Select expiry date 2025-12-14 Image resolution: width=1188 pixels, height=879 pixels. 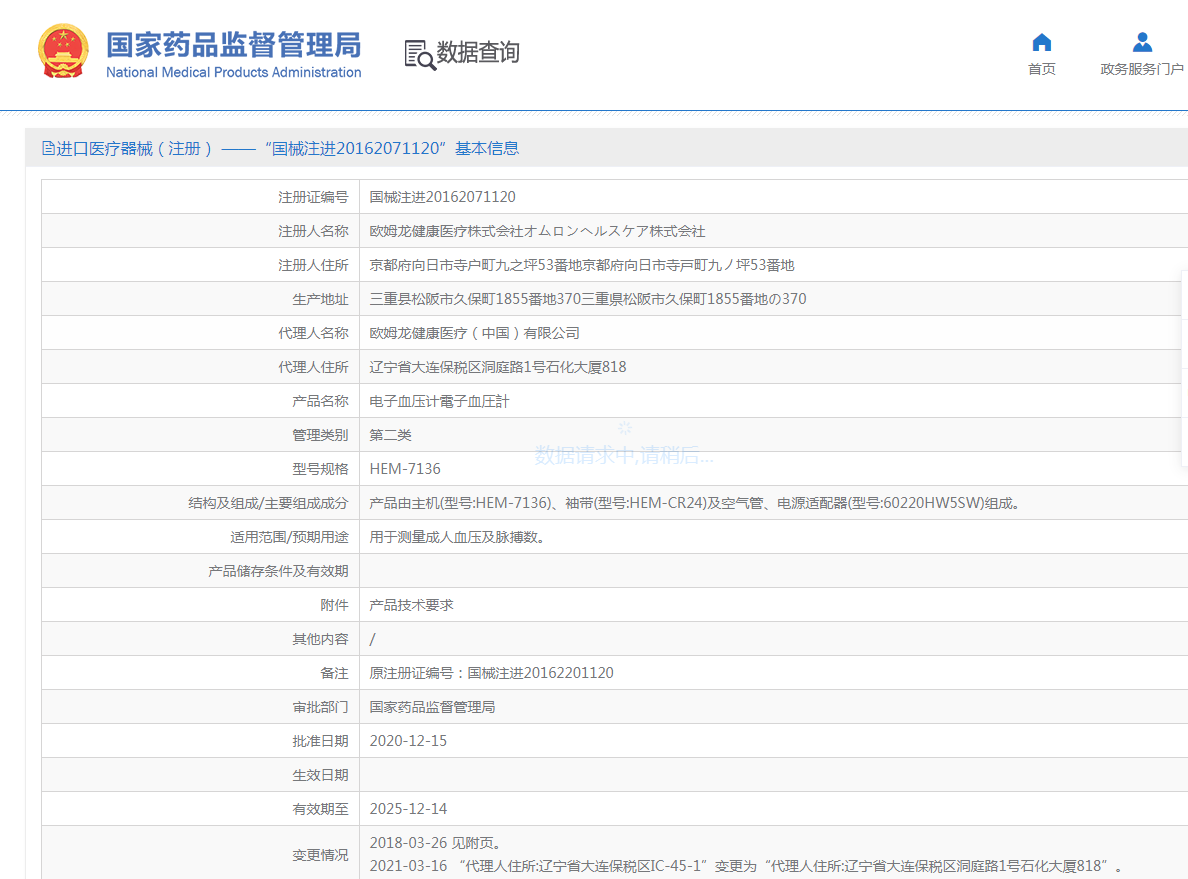point(408,809)
